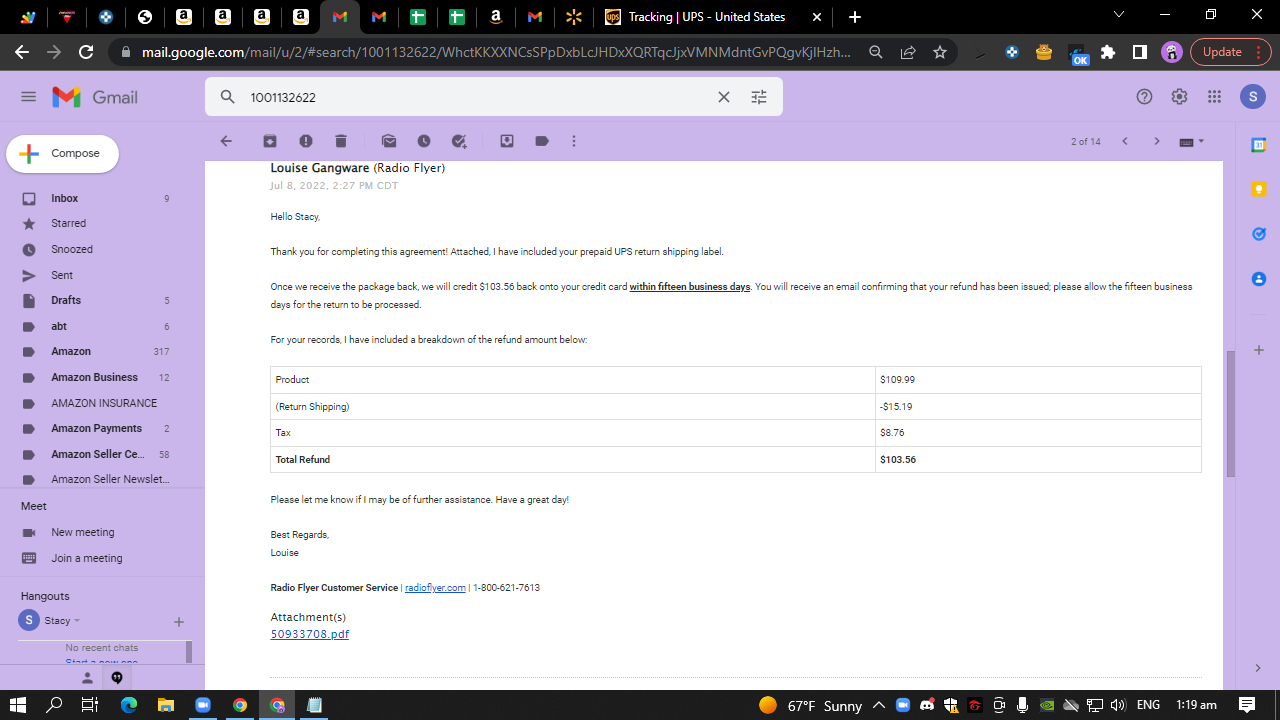Reload the current page
This screenshot has height=720, width=1280.
tap(86, 52)
